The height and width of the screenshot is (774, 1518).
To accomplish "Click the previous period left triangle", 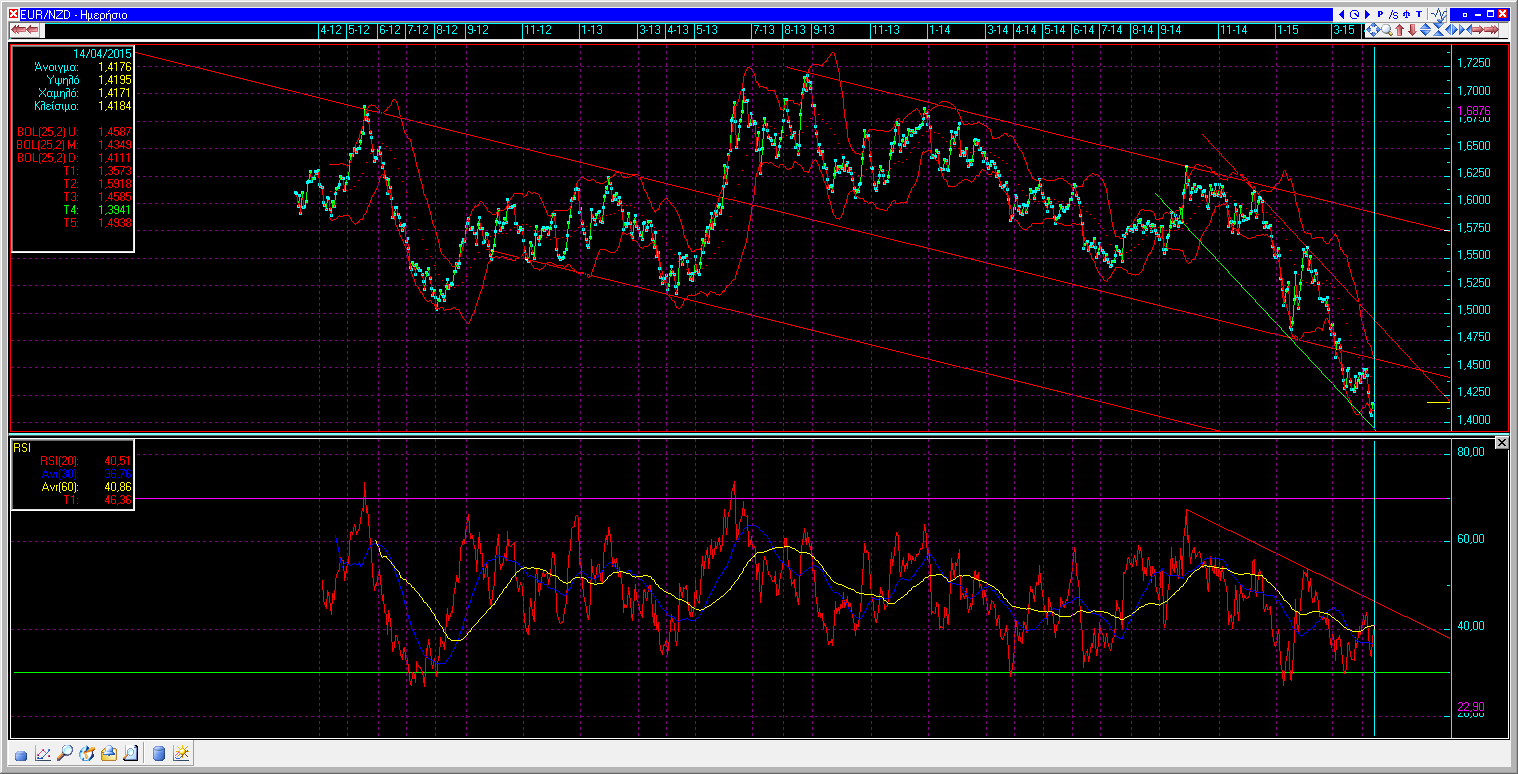I will pyautogui.click(x=1342, y=14).
